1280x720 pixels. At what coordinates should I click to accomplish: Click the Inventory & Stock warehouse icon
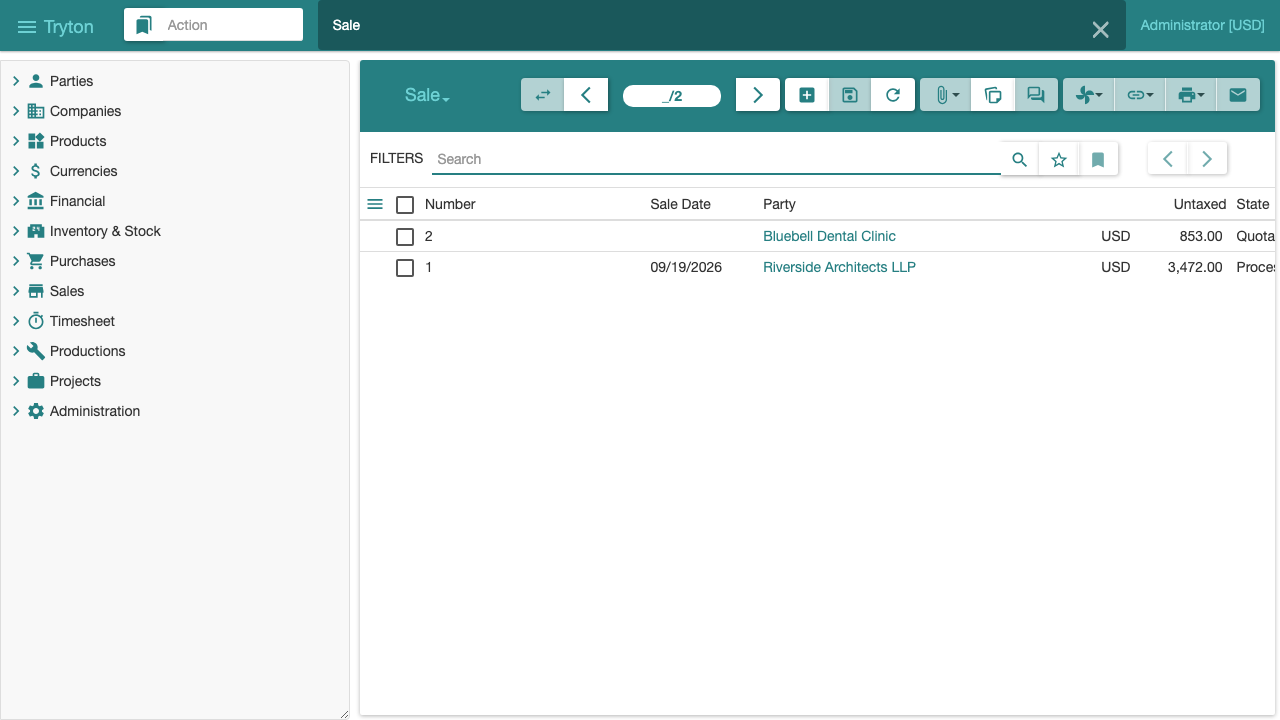[36, 231]
